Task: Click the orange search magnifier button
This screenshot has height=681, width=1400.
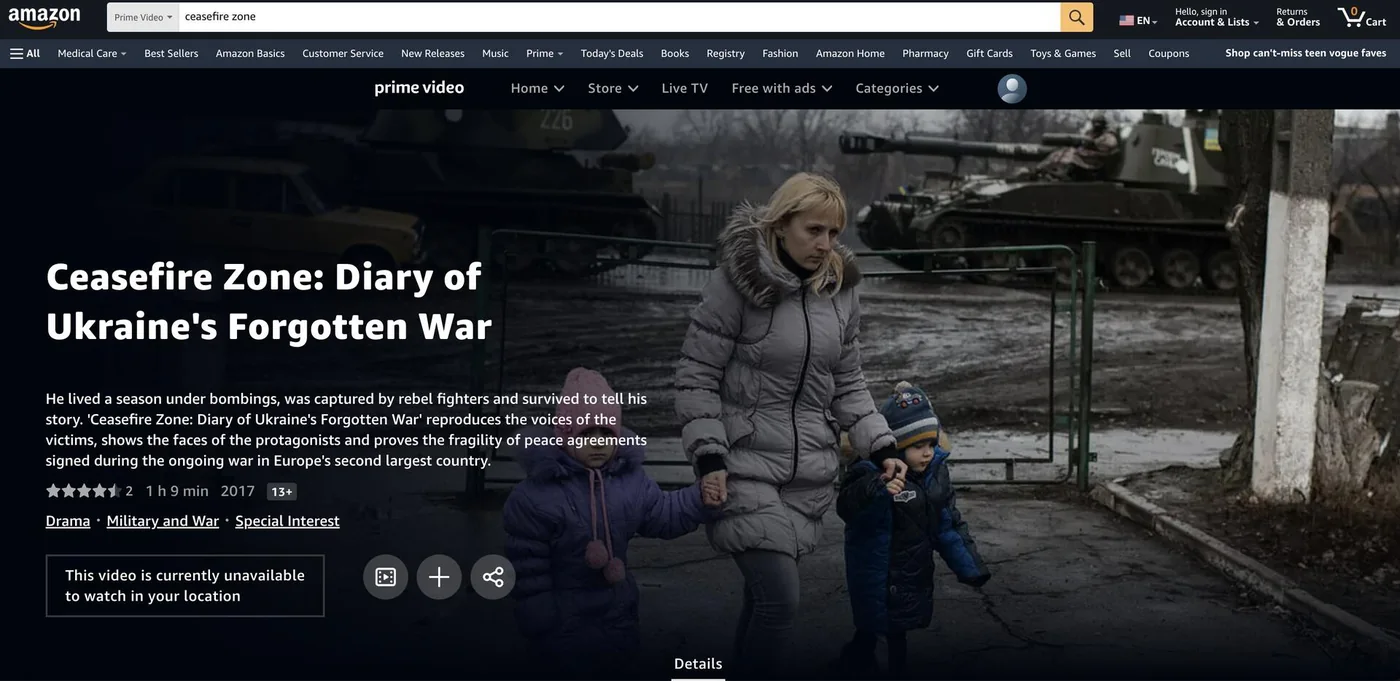Action: tap(1077, 17)
